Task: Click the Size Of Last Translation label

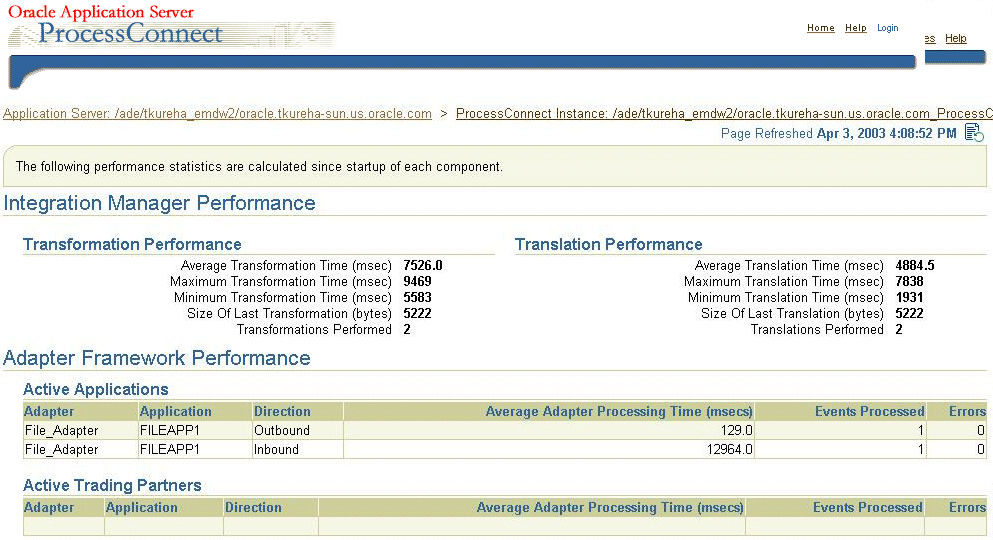Action: [792, 314]
